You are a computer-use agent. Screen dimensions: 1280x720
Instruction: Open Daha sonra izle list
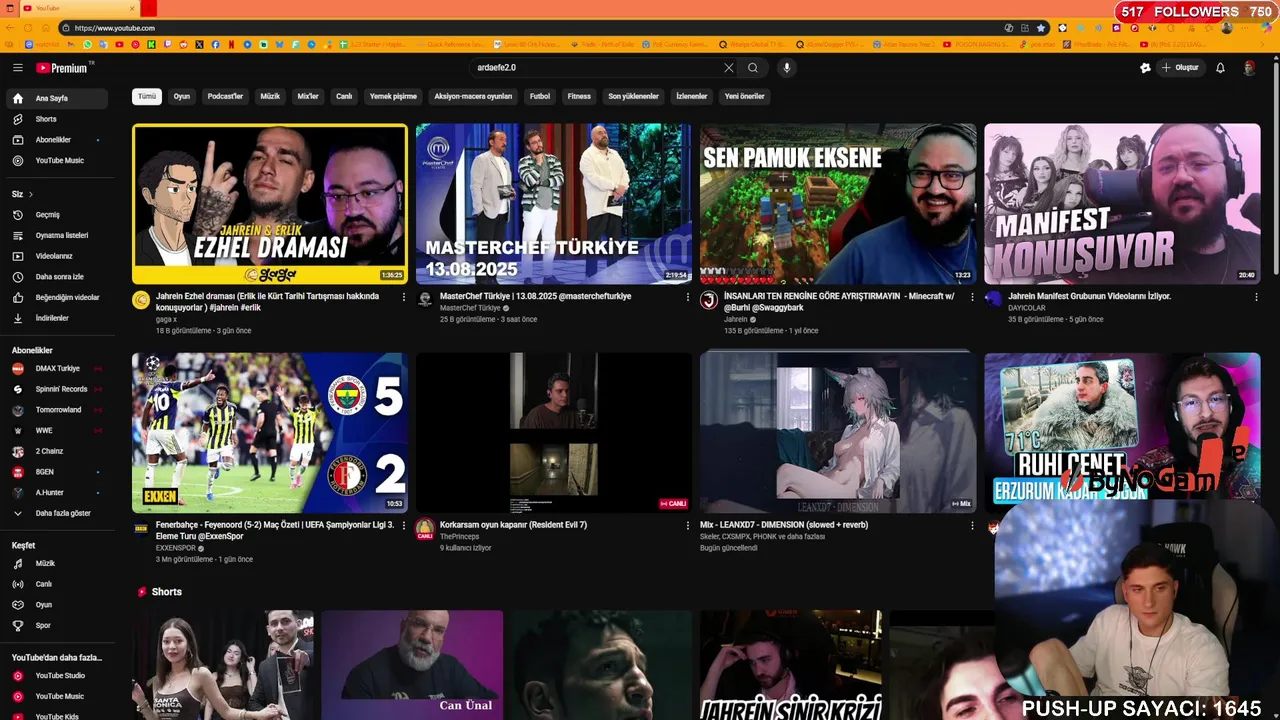(x=56, y=277)
